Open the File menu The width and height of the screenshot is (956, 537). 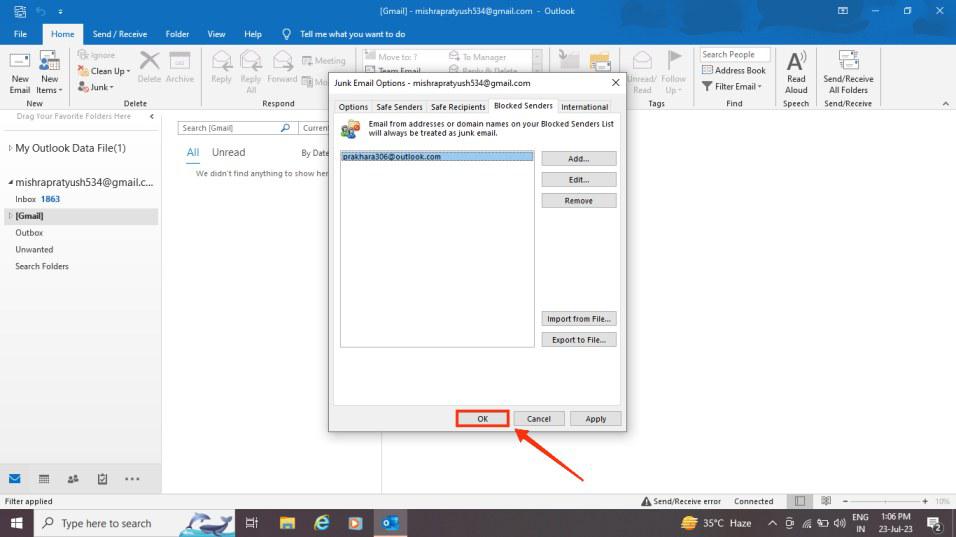click(20, 34)
